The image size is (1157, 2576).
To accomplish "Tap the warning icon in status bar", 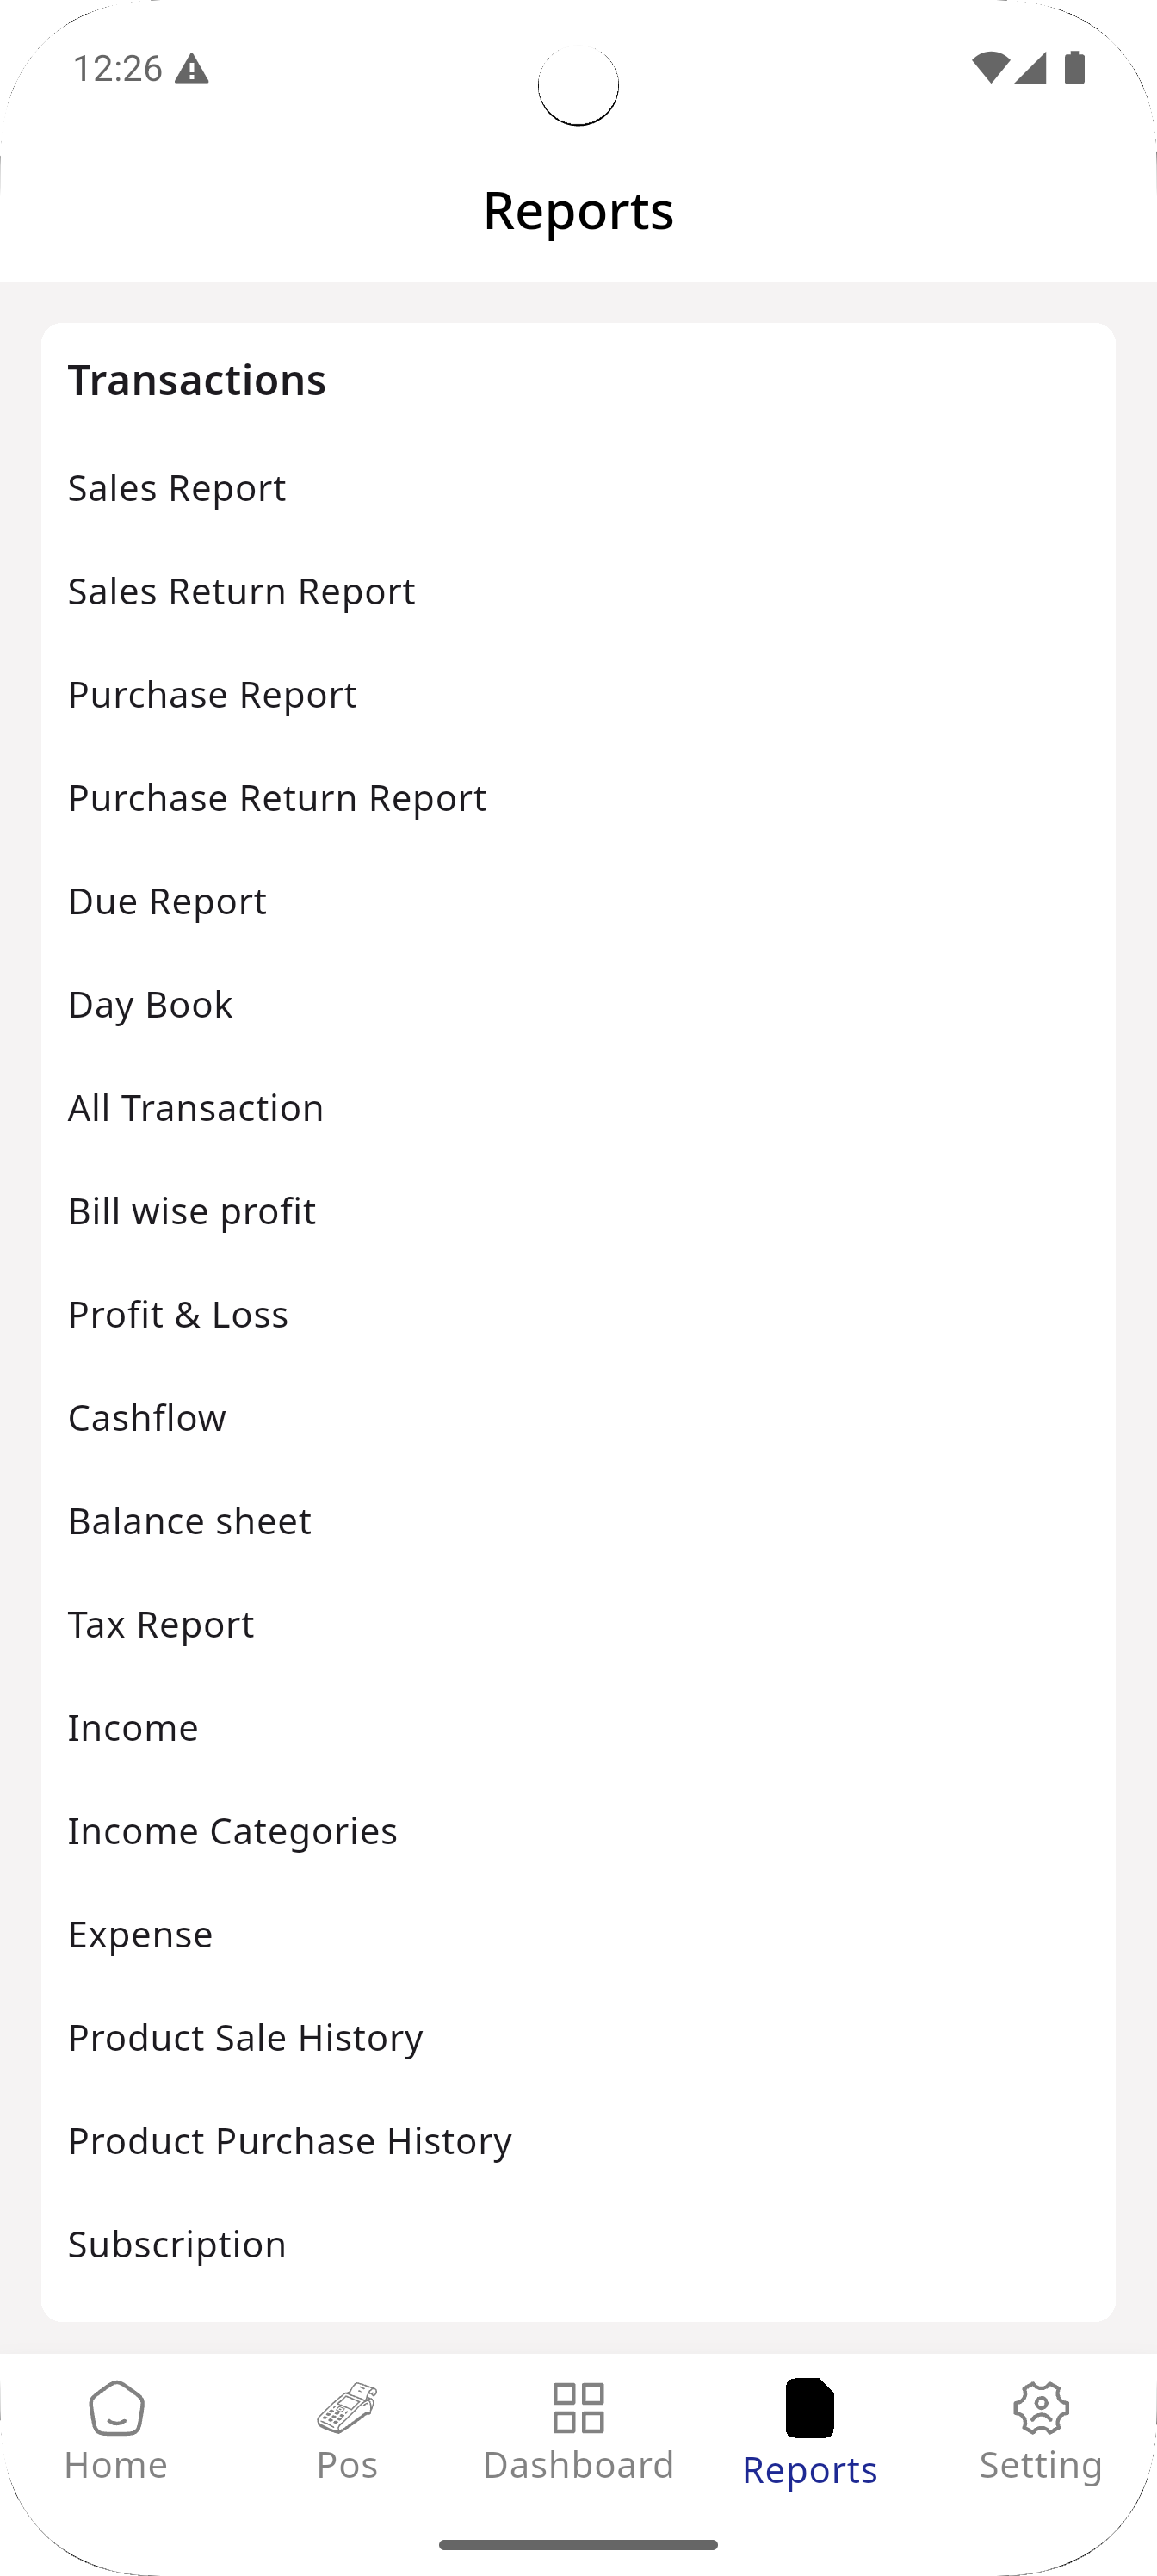I will (191, 70).
